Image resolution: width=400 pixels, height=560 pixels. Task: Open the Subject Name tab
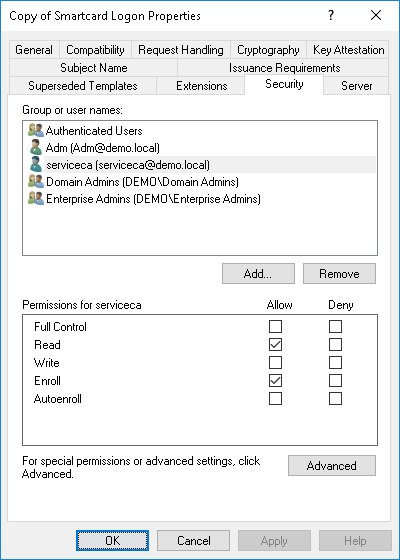94,68
